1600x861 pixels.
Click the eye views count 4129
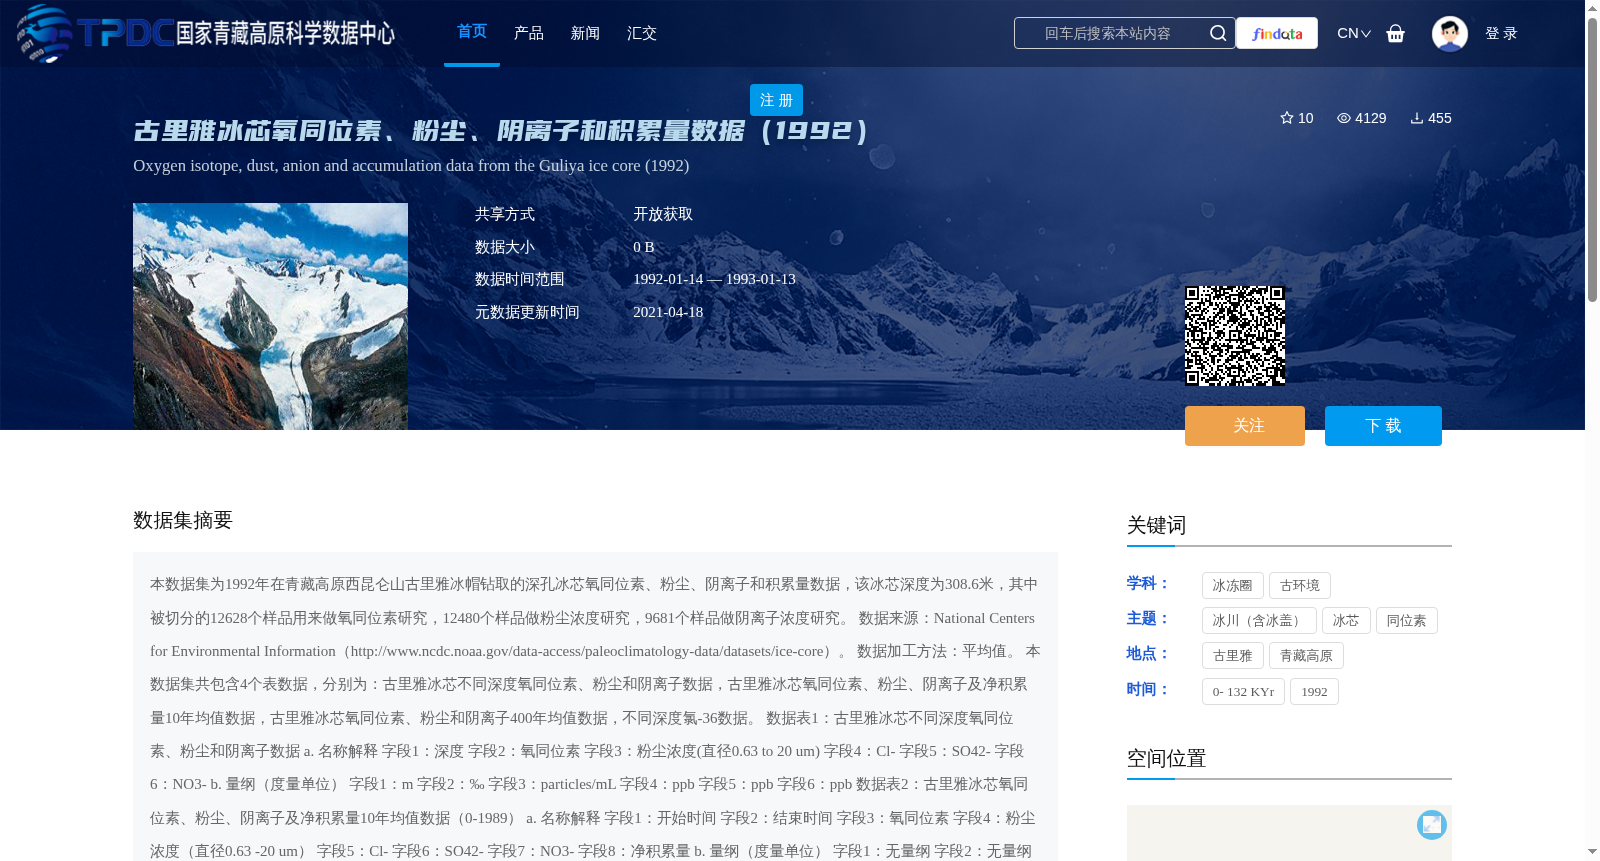click(x=1361, y=118)
